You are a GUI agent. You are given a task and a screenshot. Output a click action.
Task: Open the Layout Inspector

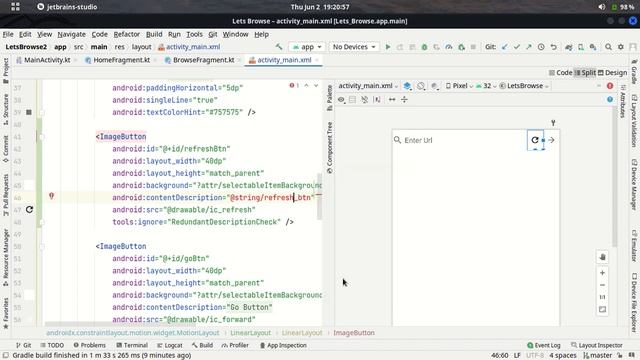coord(596,345)
